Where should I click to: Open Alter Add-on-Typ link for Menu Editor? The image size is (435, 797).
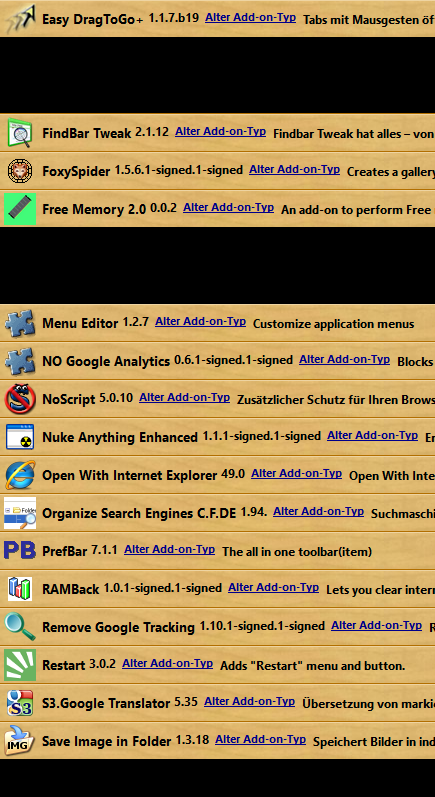click(x=200, y=322)
